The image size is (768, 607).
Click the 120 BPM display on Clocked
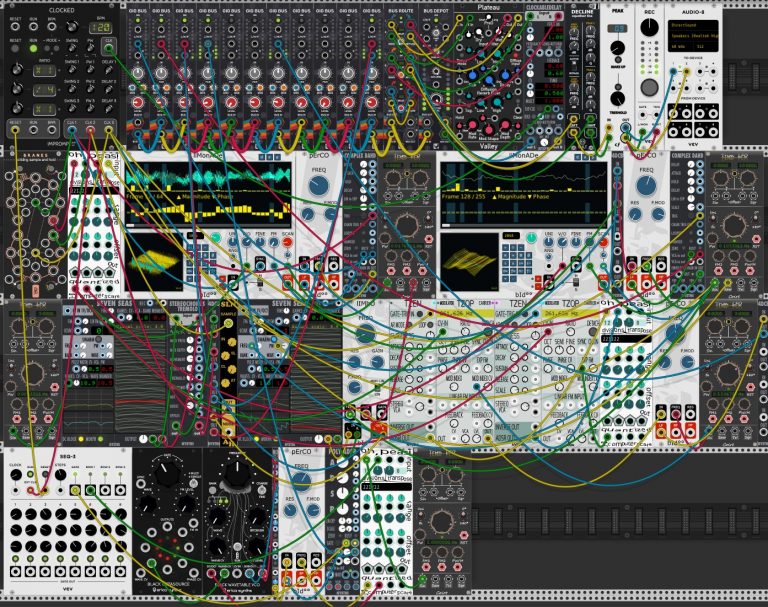100,27
